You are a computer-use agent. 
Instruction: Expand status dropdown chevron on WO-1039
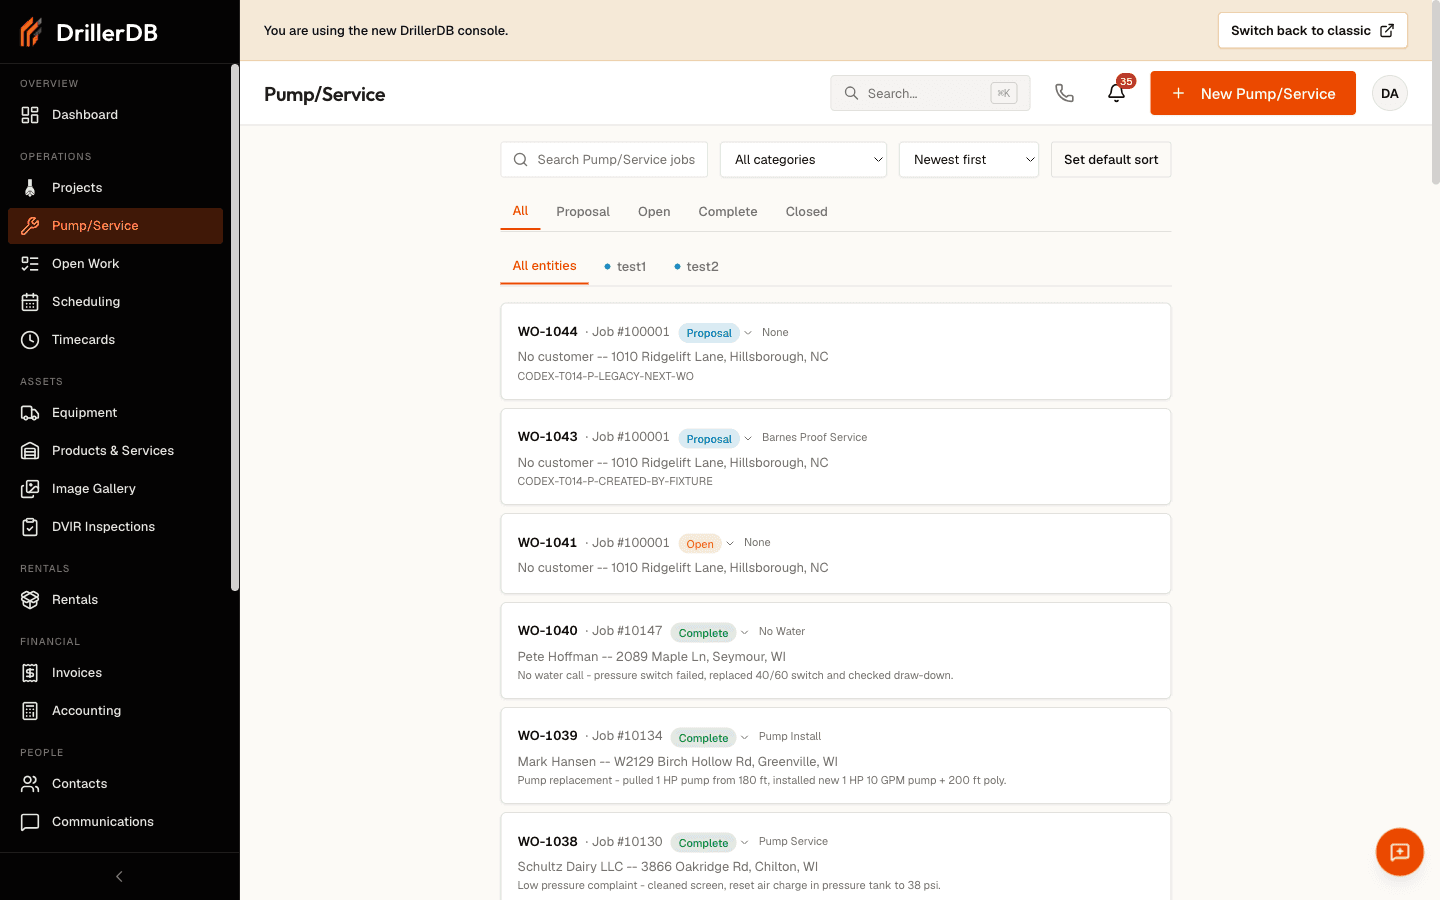745,737
